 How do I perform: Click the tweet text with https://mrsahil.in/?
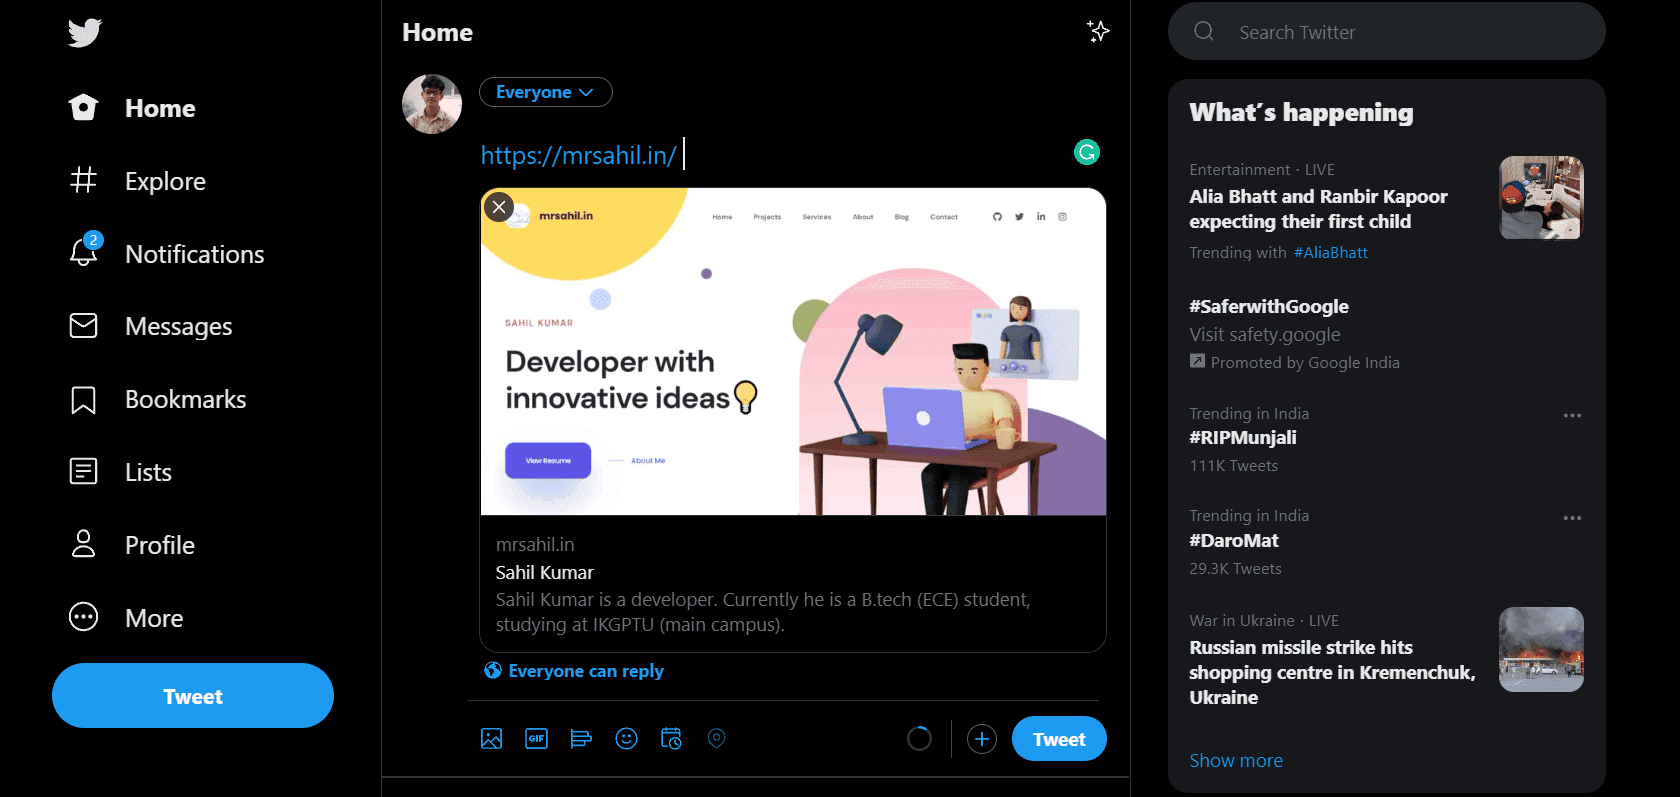coord(579,155)
